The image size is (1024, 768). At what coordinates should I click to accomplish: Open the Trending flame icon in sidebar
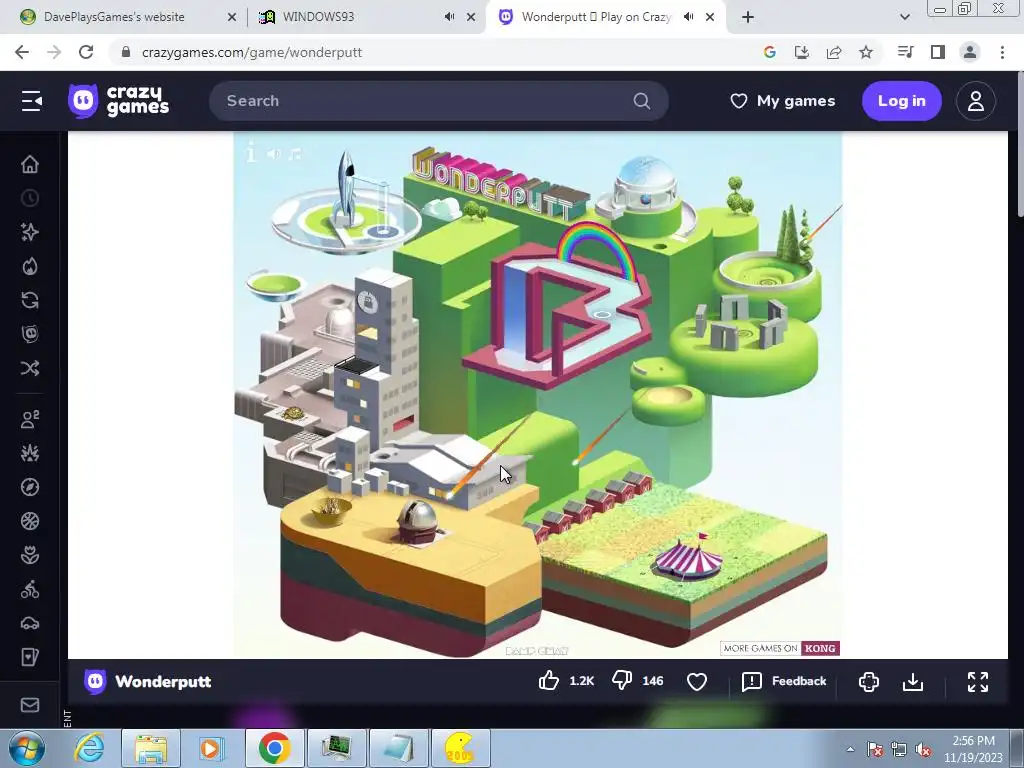coord(30,266)
